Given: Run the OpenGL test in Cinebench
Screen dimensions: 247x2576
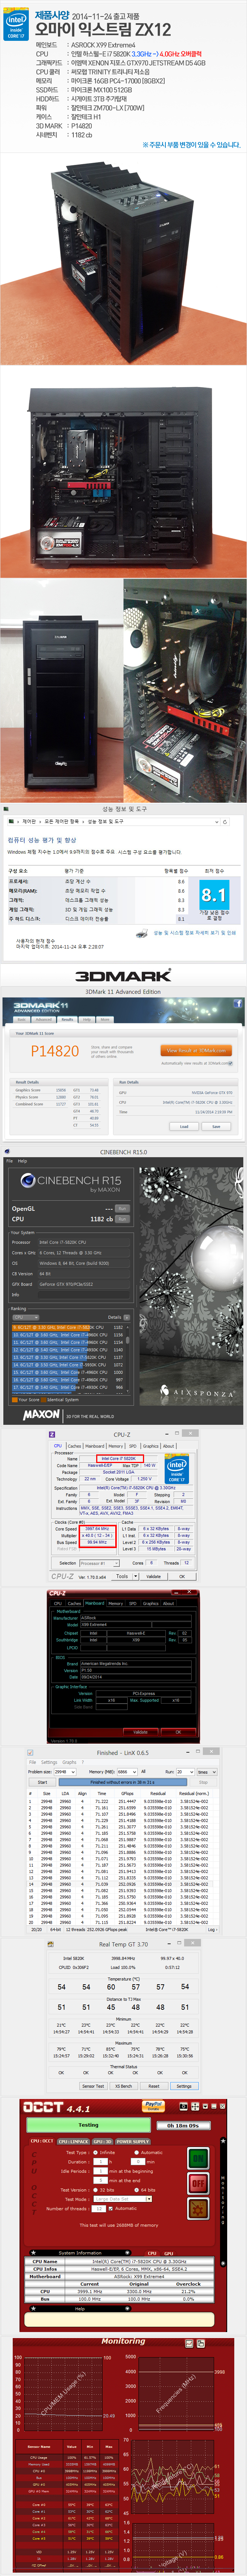Looking at the screenshot, I should click(x=122, y=1208).
